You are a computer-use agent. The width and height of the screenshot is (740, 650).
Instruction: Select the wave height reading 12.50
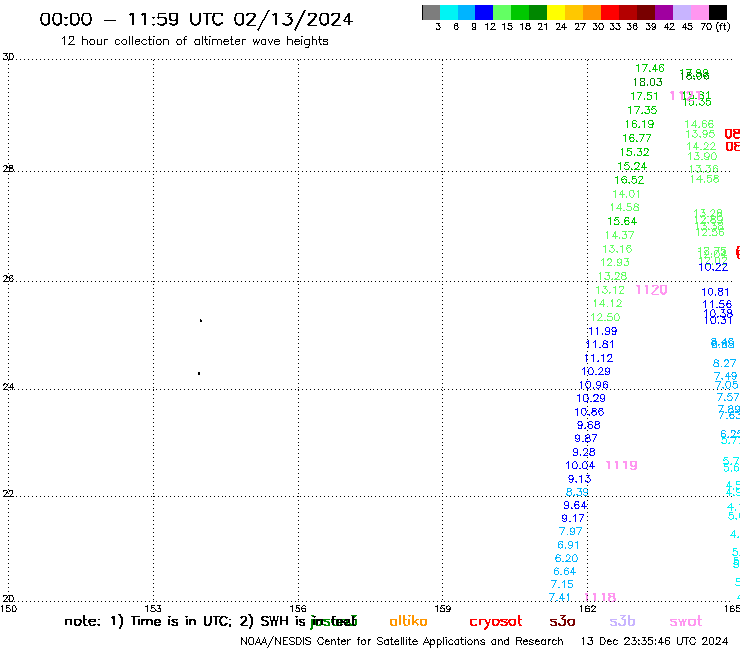(605, 317)
